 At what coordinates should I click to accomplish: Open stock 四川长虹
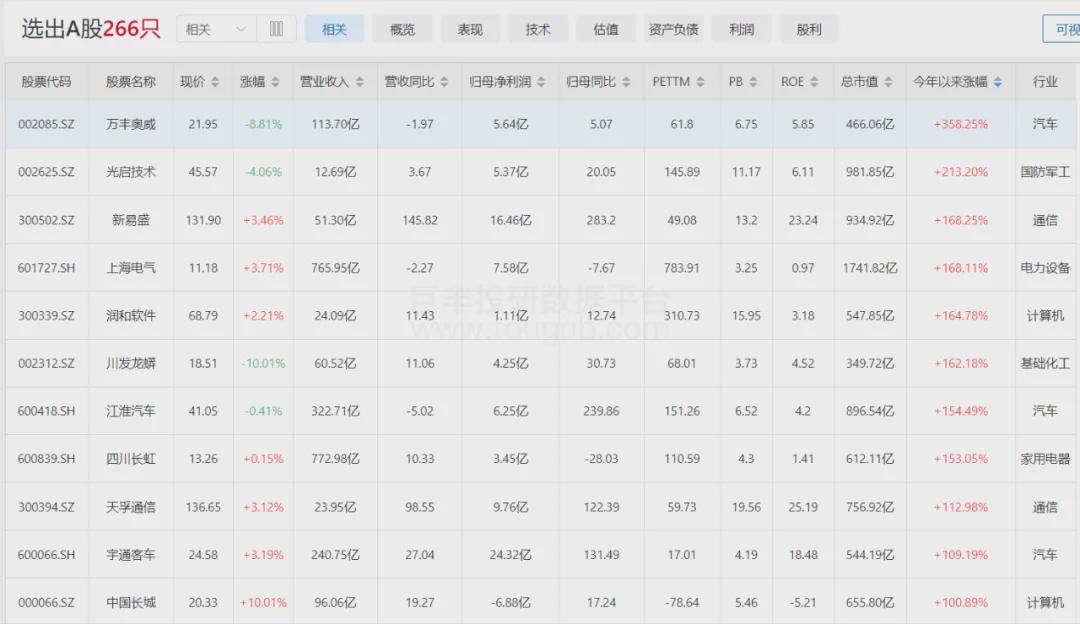tap(131, 459)
